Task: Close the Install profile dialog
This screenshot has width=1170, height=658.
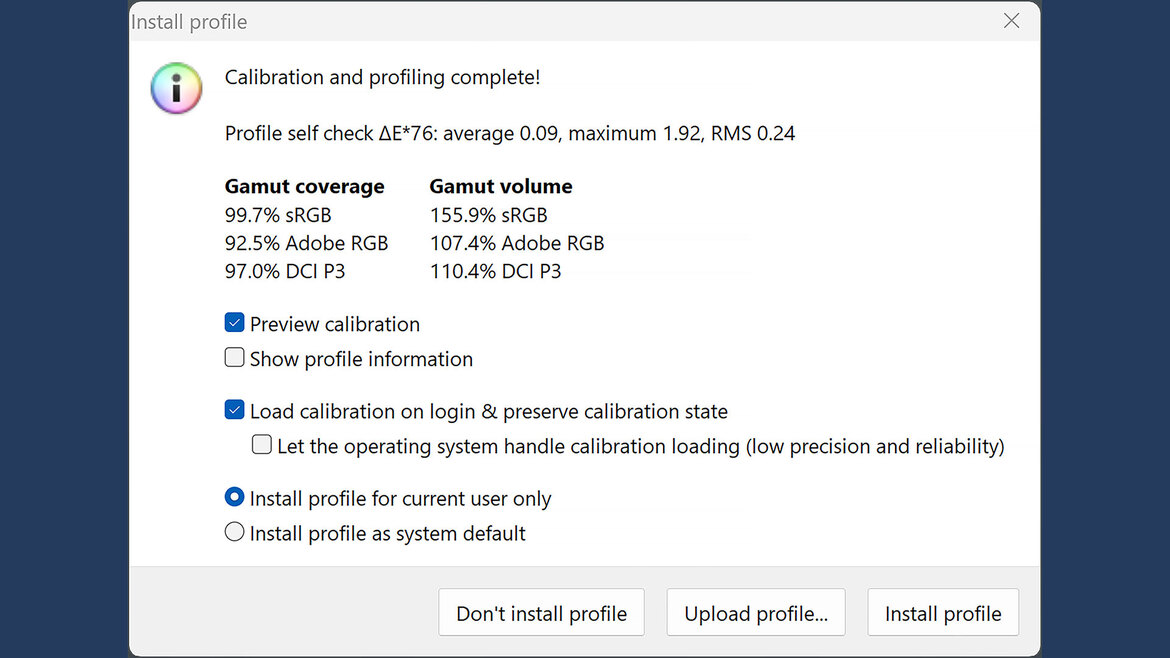Action: pos(1011,21)
